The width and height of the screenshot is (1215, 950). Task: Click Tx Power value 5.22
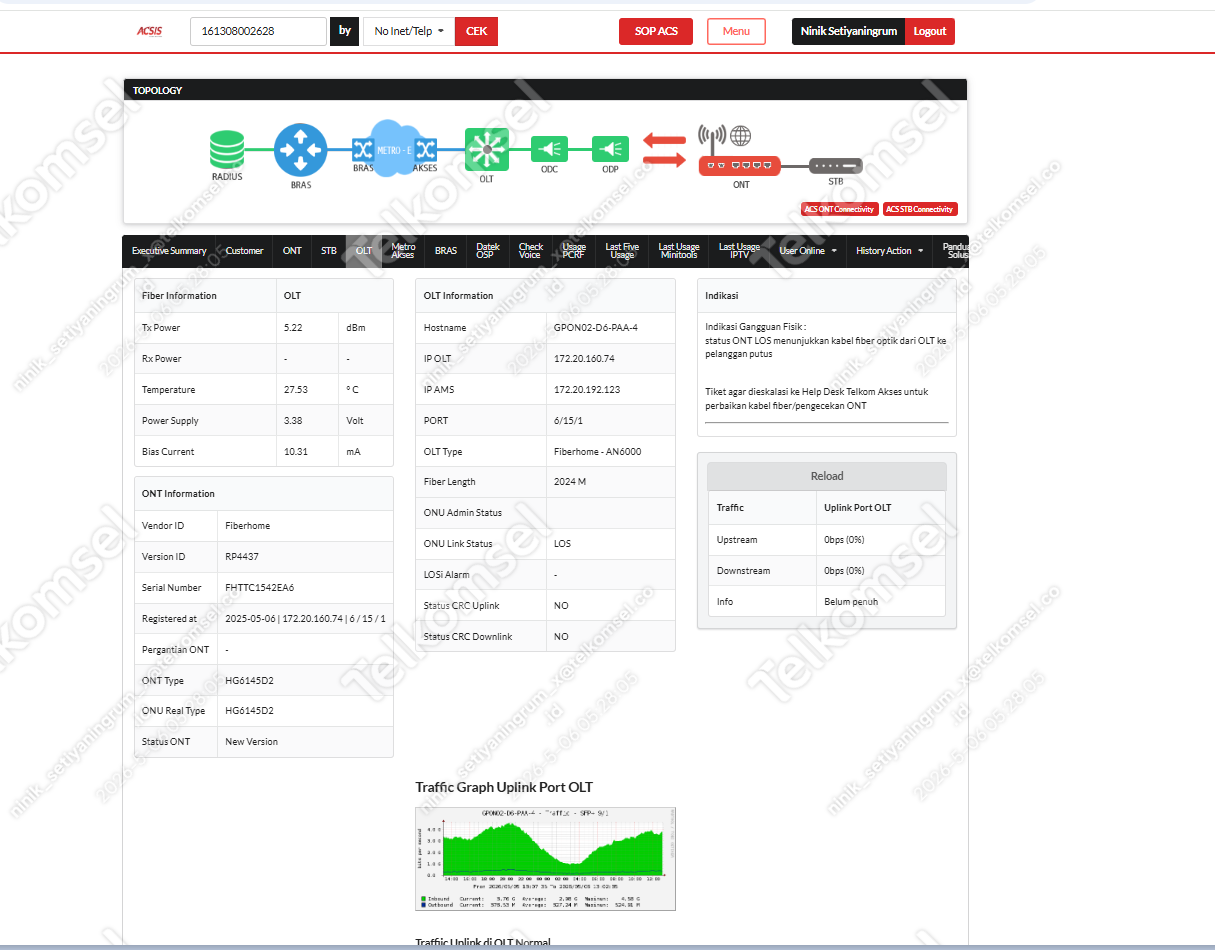293,328
